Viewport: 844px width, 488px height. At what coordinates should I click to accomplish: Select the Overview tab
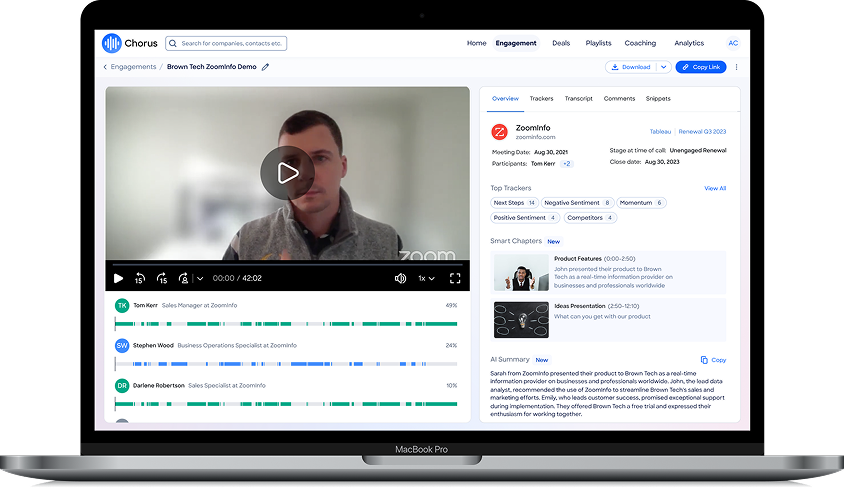(505, 98)
